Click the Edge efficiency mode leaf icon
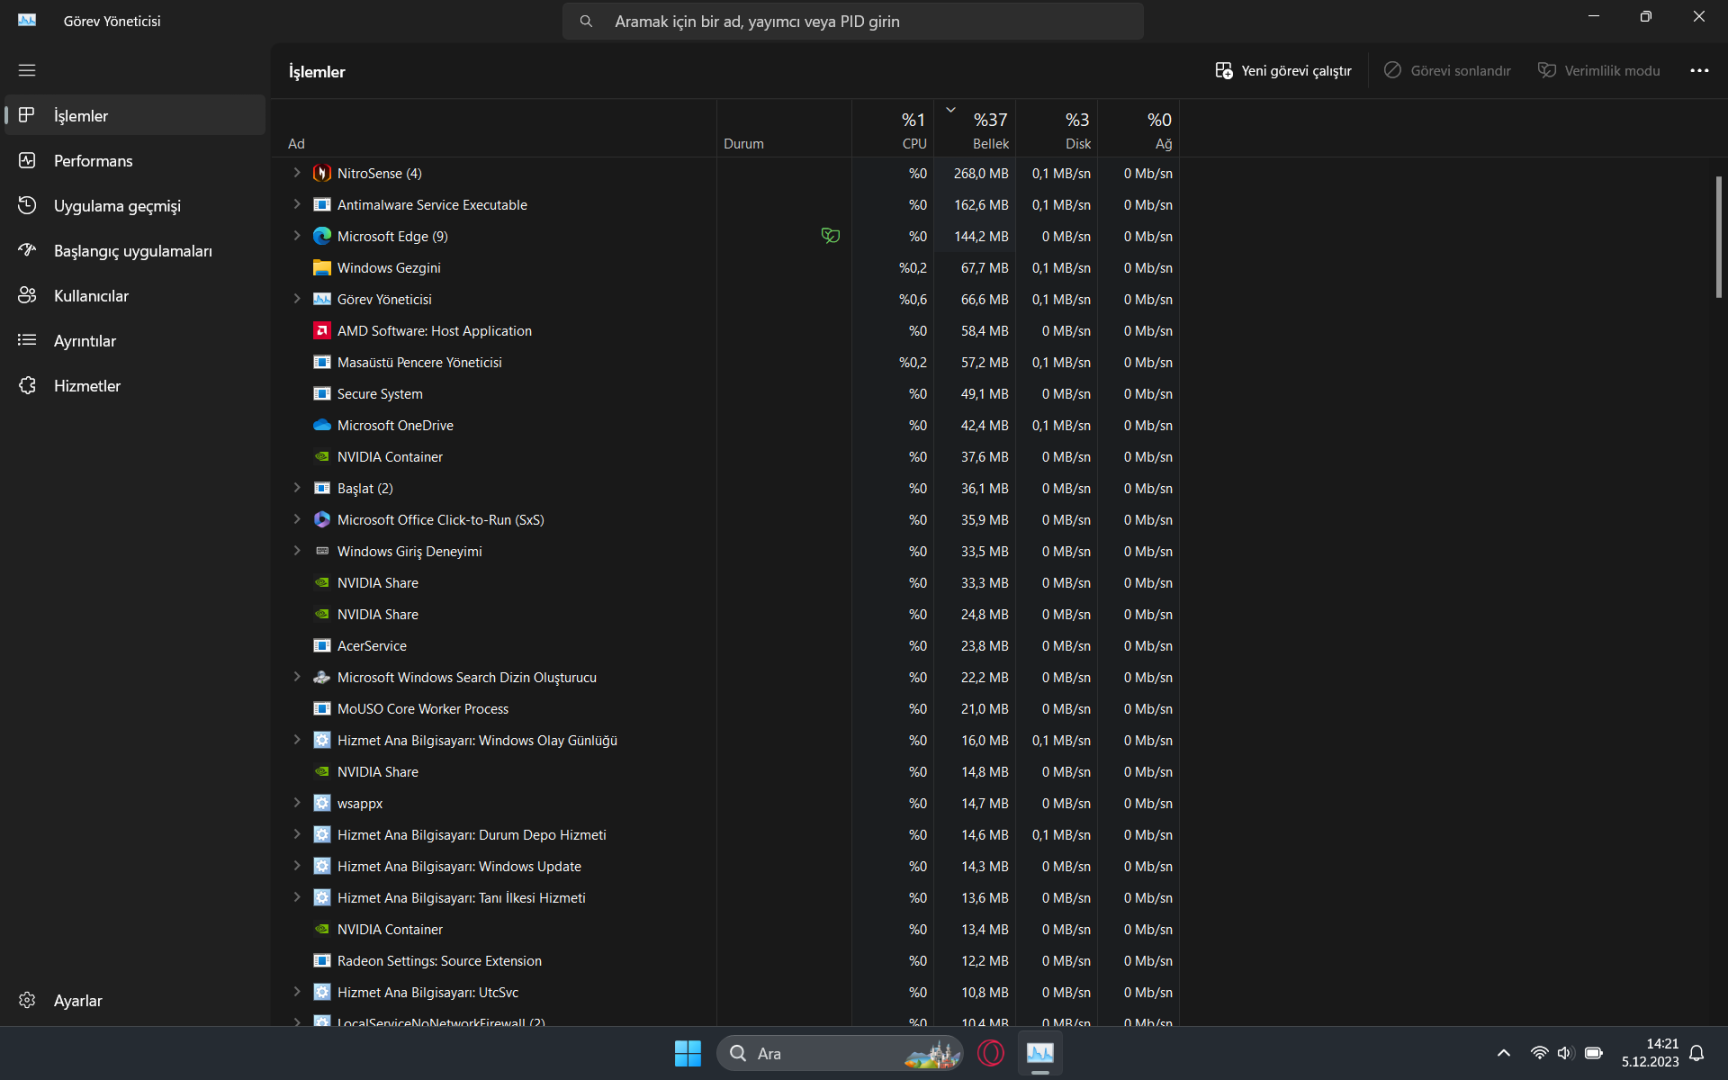The height and width of the screenshot is (1080, 1728). (x=830, y=236)
